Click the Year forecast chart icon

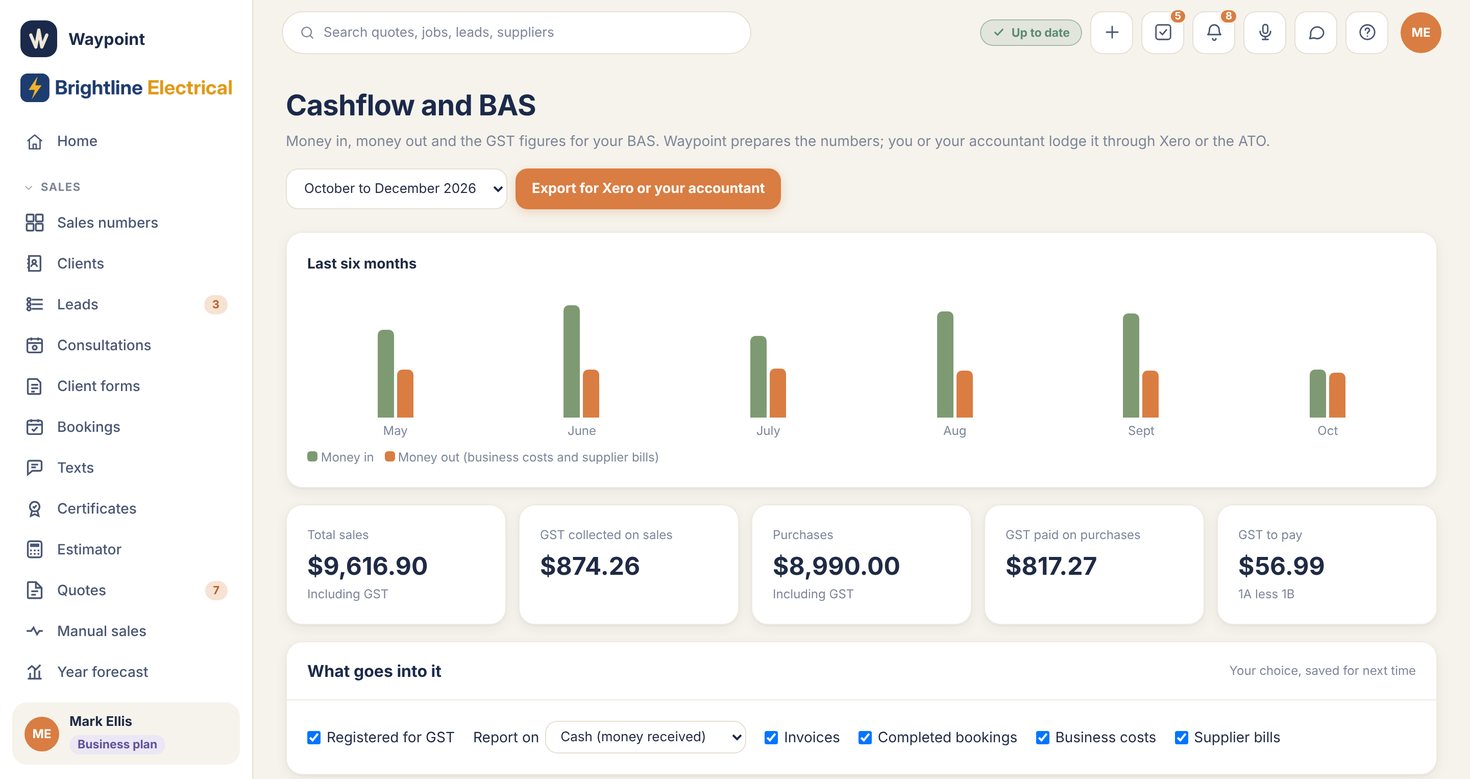(35, 672)
